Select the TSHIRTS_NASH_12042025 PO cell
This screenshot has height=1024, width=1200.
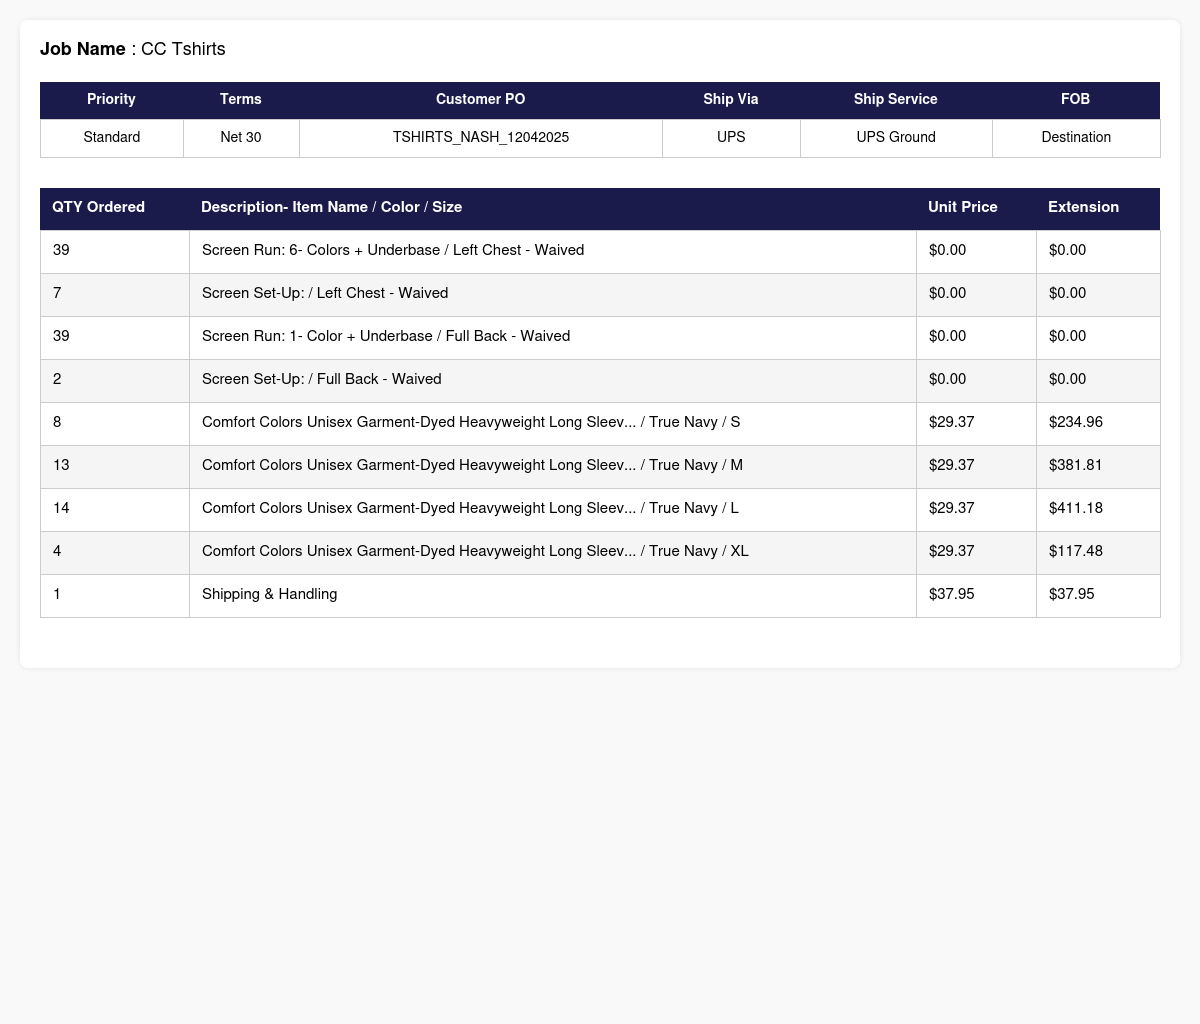(481, 138)
